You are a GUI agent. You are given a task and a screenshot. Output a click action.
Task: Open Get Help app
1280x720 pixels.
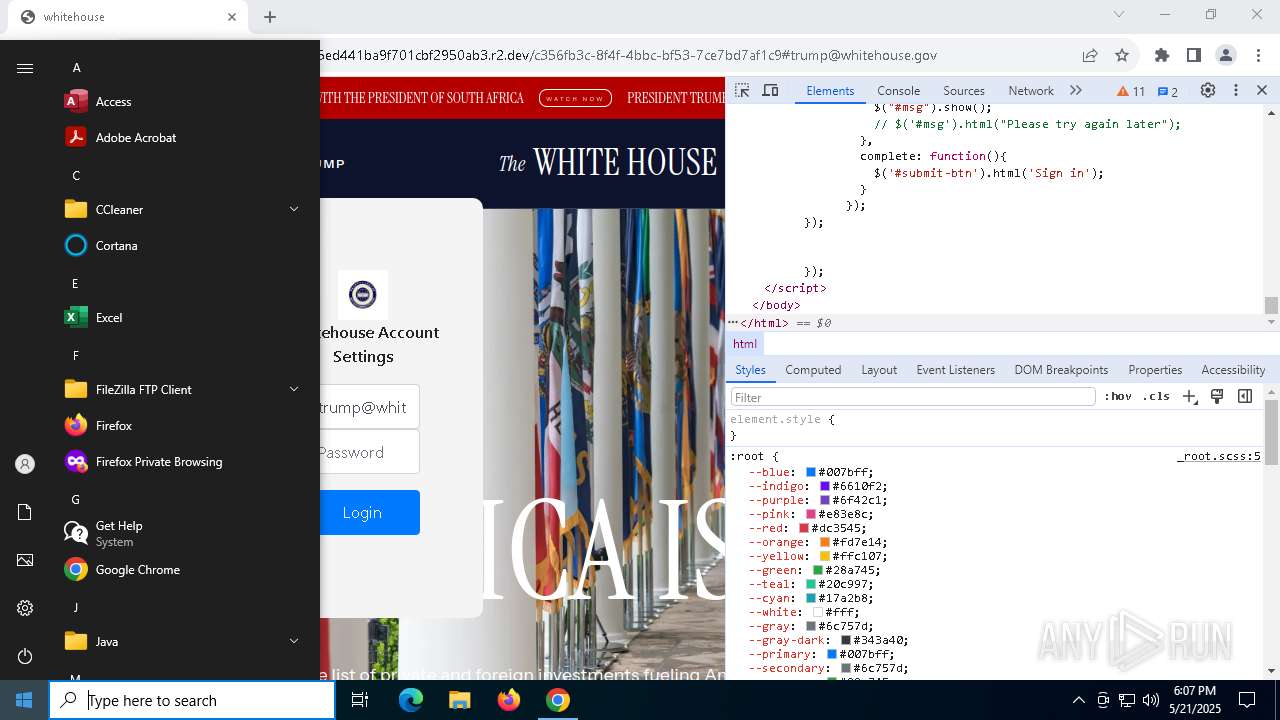(x=180, y=534)
